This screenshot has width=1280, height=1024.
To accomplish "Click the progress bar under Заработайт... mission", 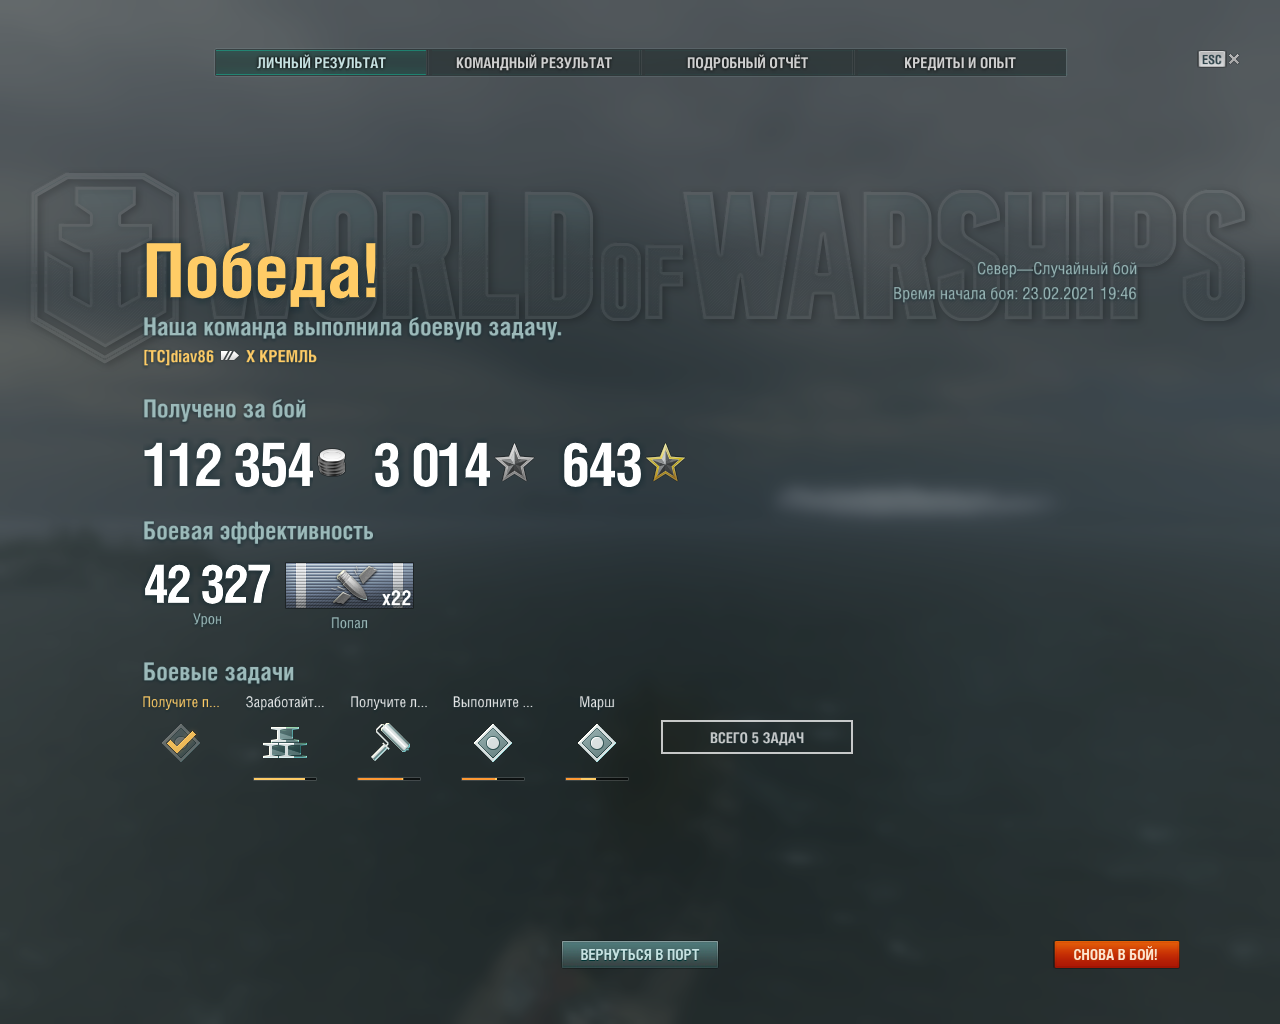I will tap(285, 779).
